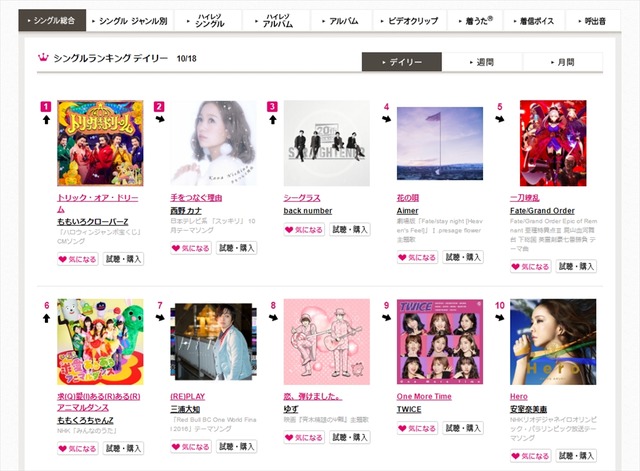Click the rank 1 badge icon
The height and width of the screenshot is (471, 640).
[46, 107]
